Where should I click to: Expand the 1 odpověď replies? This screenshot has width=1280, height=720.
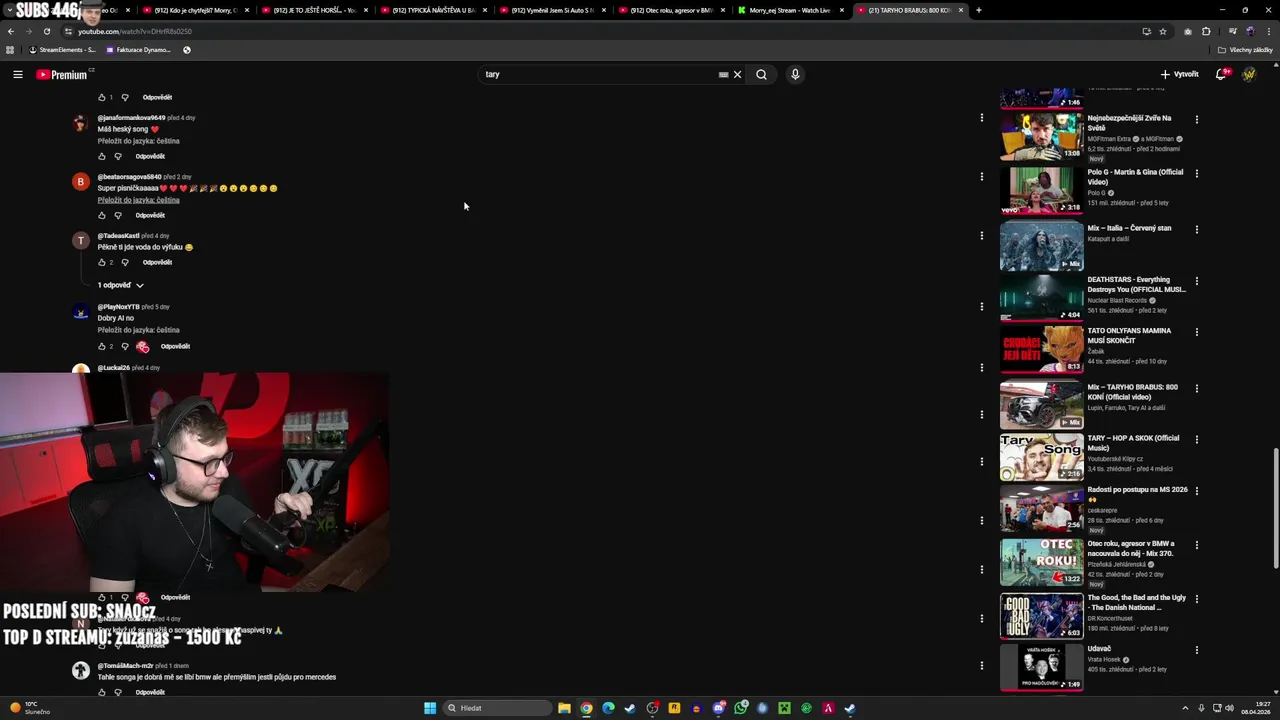click(120, 285)
